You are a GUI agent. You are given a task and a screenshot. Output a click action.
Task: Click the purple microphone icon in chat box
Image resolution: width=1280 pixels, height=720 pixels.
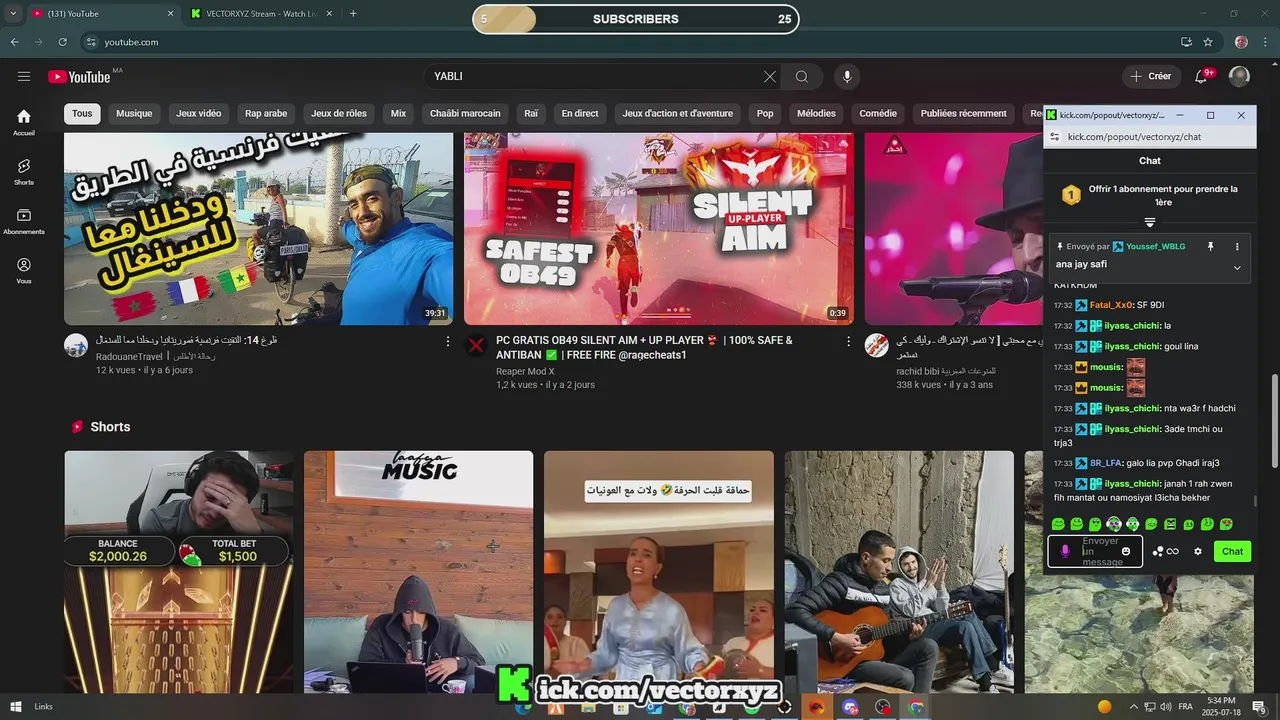point(1065,551)
